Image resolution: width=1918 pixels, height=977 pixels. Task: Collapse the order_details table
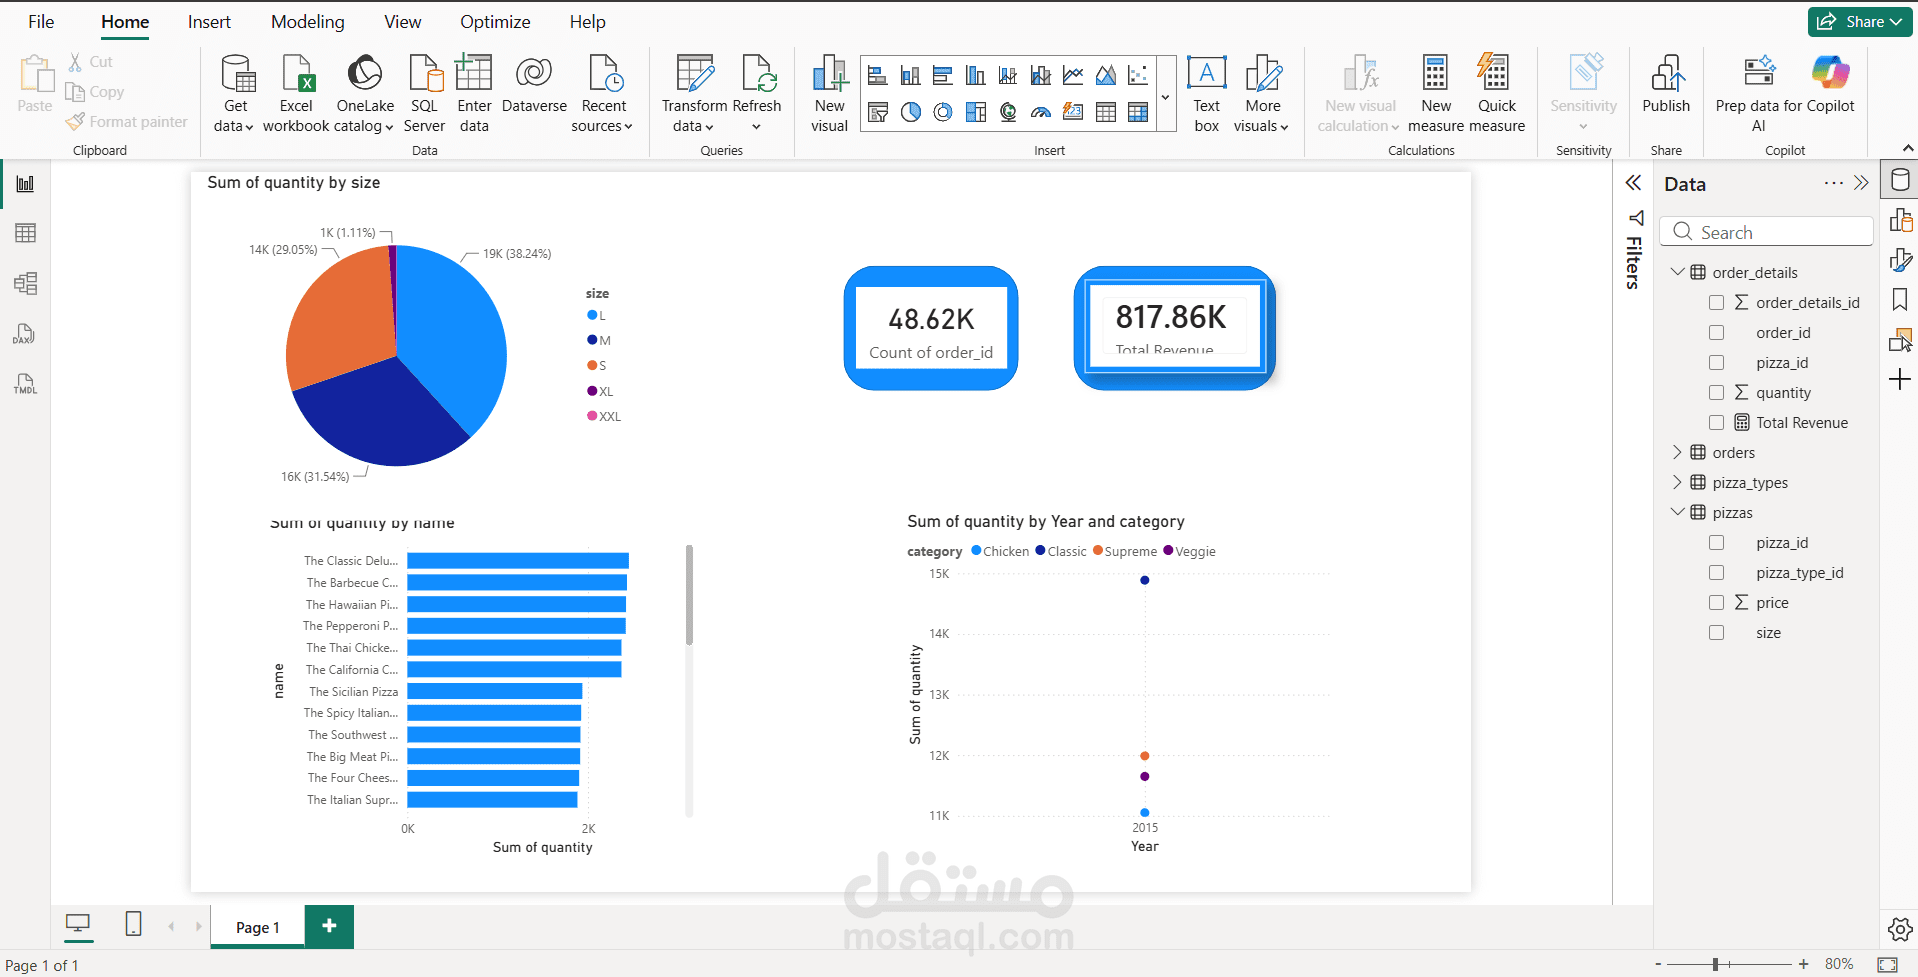pyautogui.click(x=1677, y=272)
